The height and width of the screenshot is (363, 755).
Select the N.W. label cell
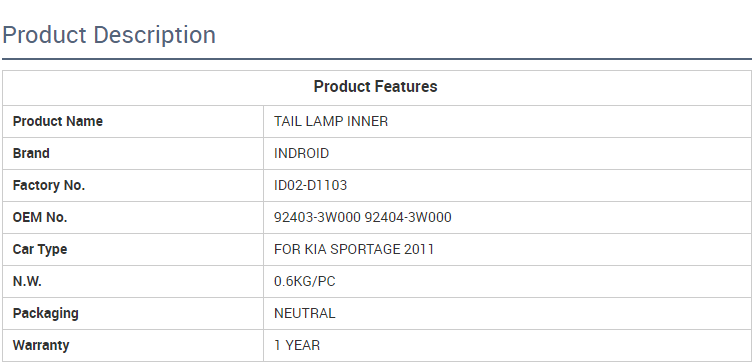(x=133, y=281)
